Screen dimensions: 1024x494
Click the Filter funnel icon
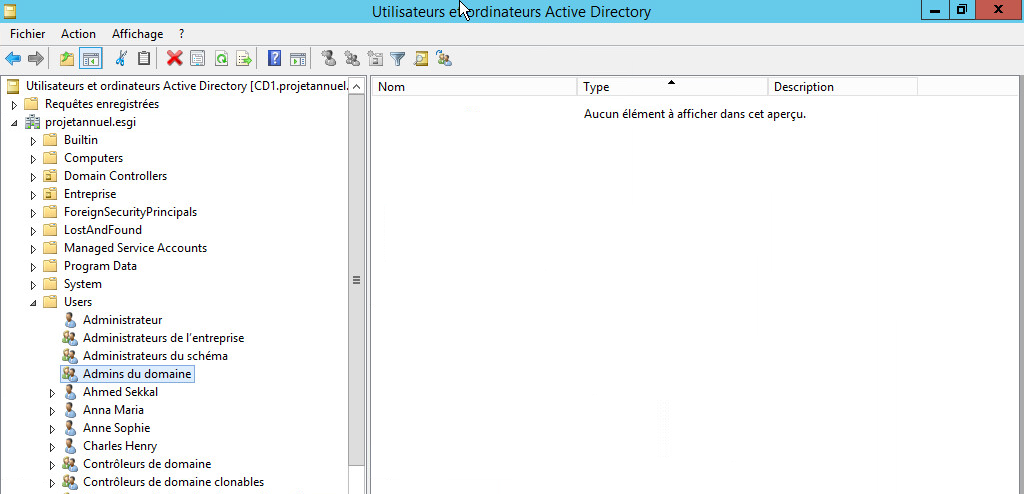398,59
